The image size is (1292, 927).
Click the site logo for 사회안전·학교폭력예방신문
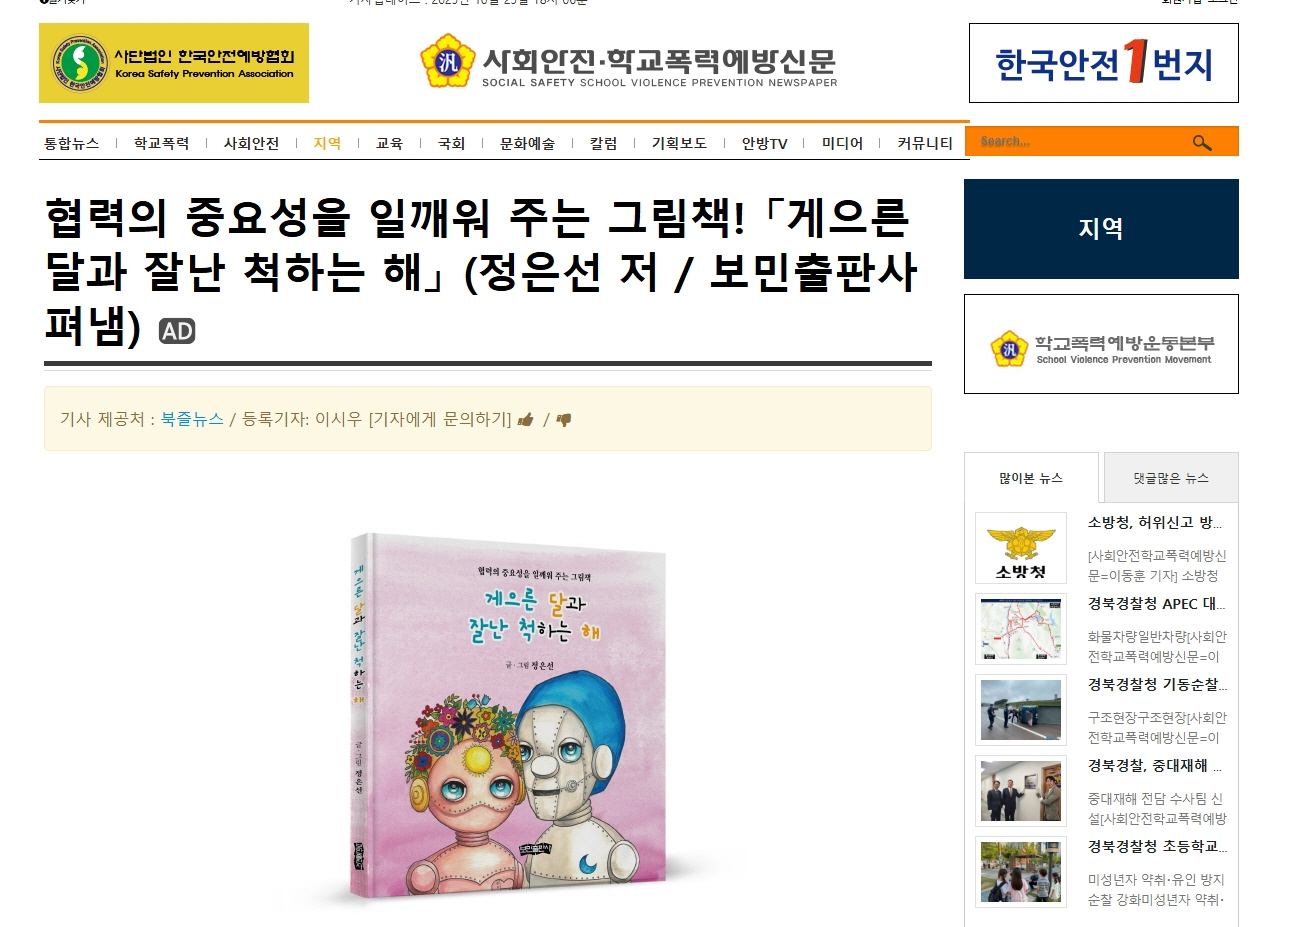click(x=628, y=62)
